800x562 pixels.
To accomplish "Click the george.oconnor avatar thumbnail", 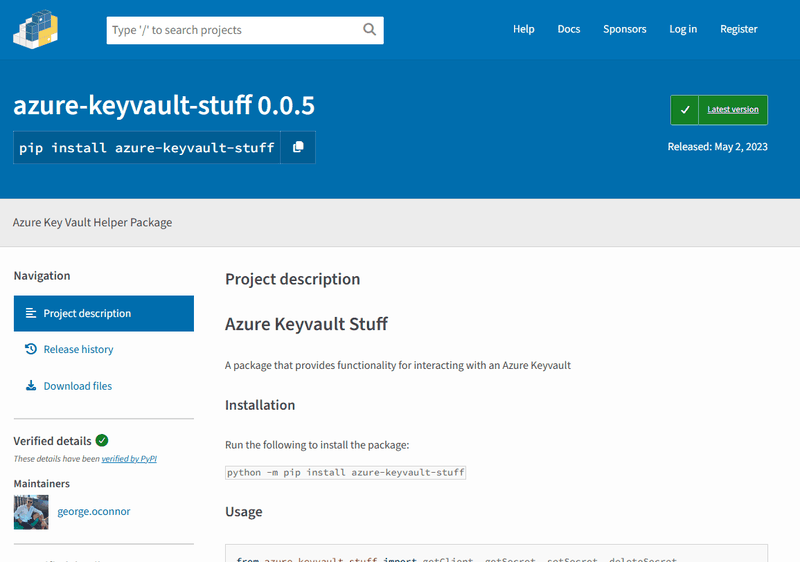I will click(31, 512).
